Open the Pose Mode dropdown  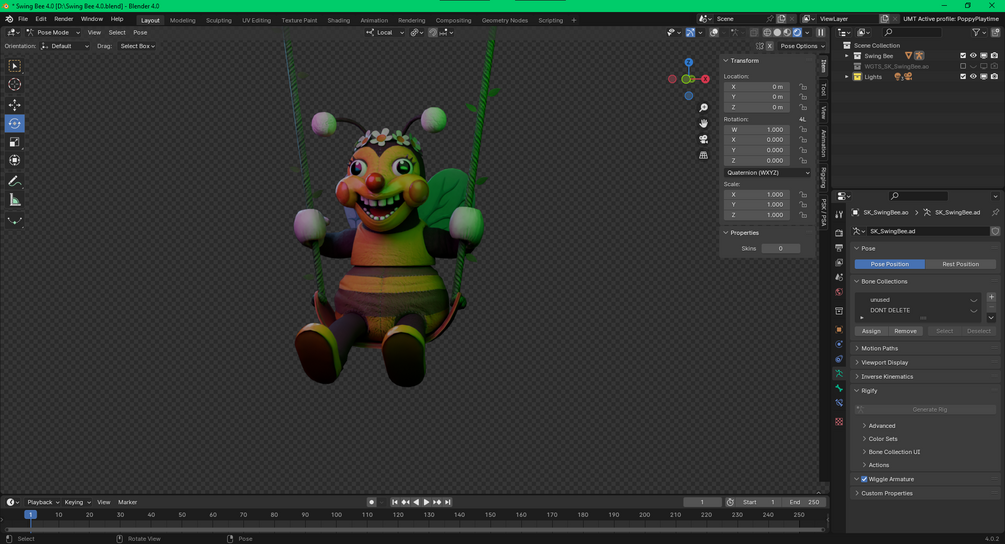tap(53, 33)
